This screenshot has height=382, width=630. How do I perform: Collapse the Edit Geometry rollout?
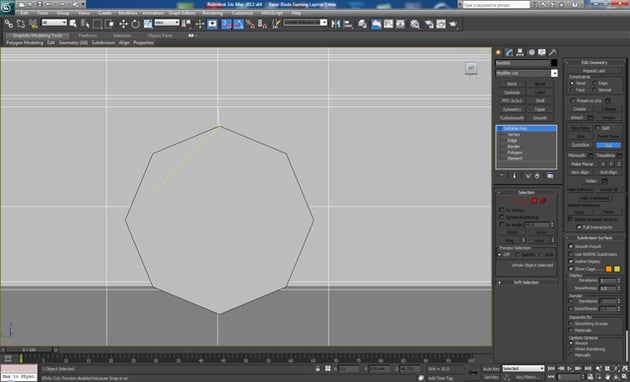click(x=594, y=62)
